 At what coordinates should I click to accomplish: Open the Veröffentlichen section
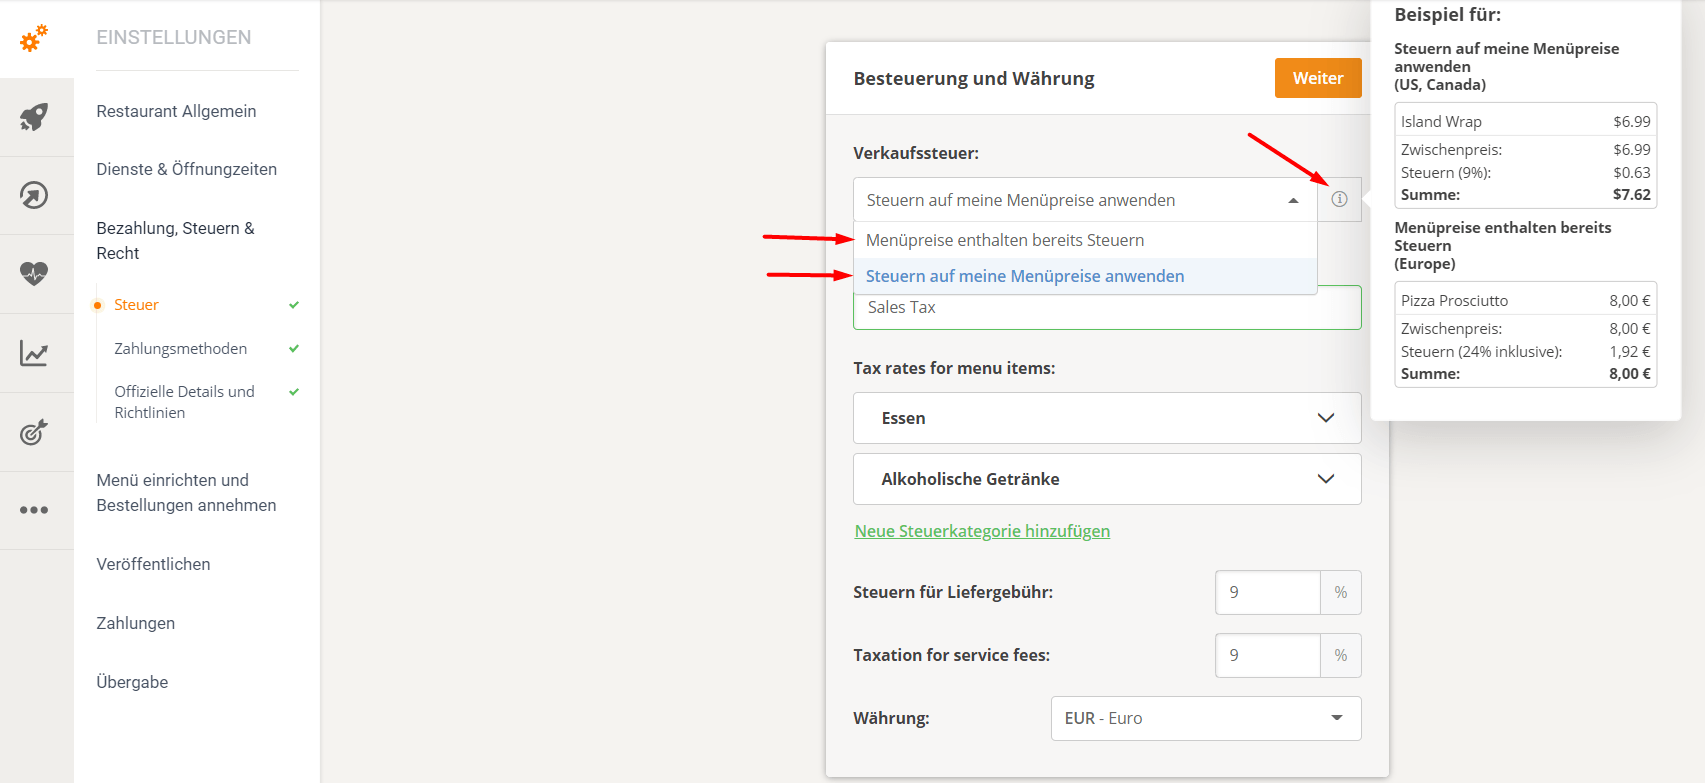pyautogui.click(x=153, y=564)
